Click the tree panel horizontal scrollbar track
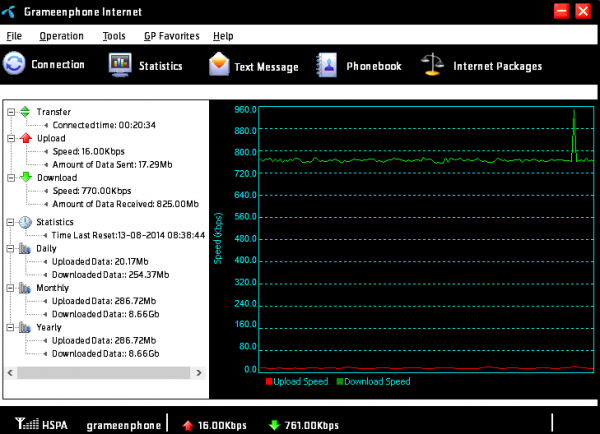 click(x=104, y=373)
